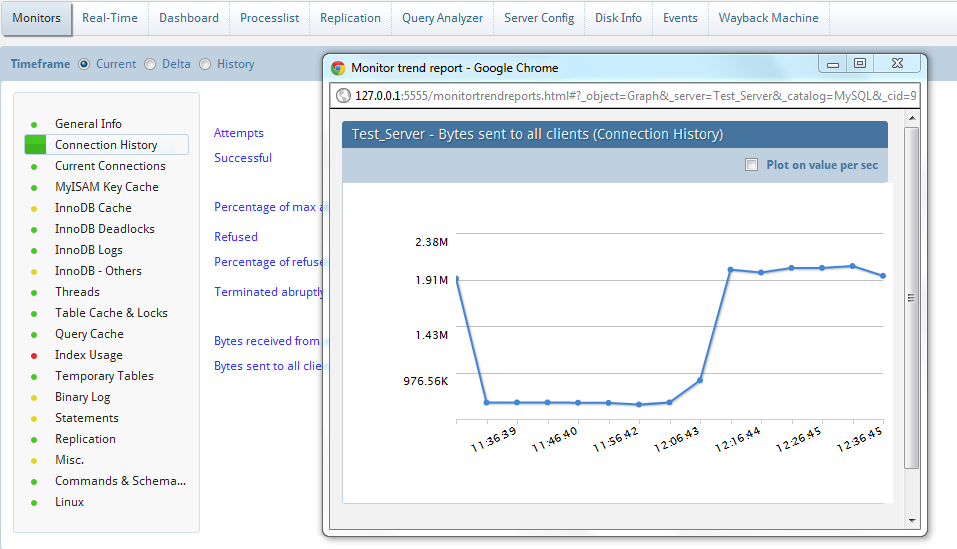Screen dimensions: 957x549
Task: Open Misc. monitor group
Action: pos(70,460)
